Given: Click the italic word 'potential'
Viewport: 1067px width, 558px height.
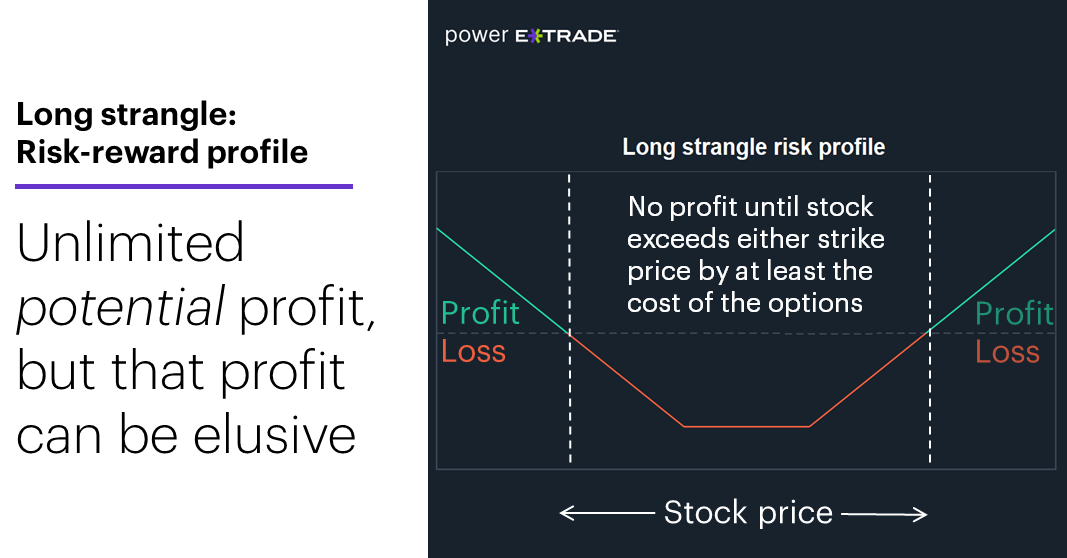Looking at the screenshot, I should [x=120, y=308].
